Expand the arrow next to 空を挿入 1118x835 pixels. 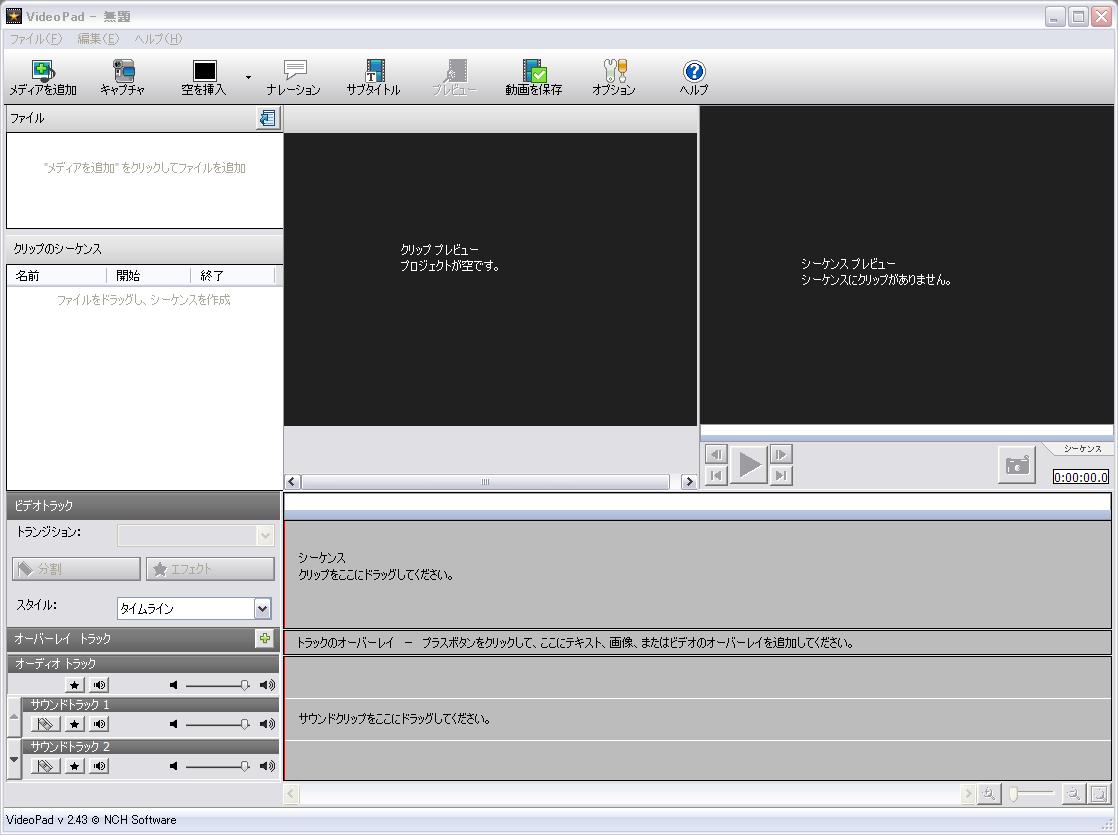248,77
